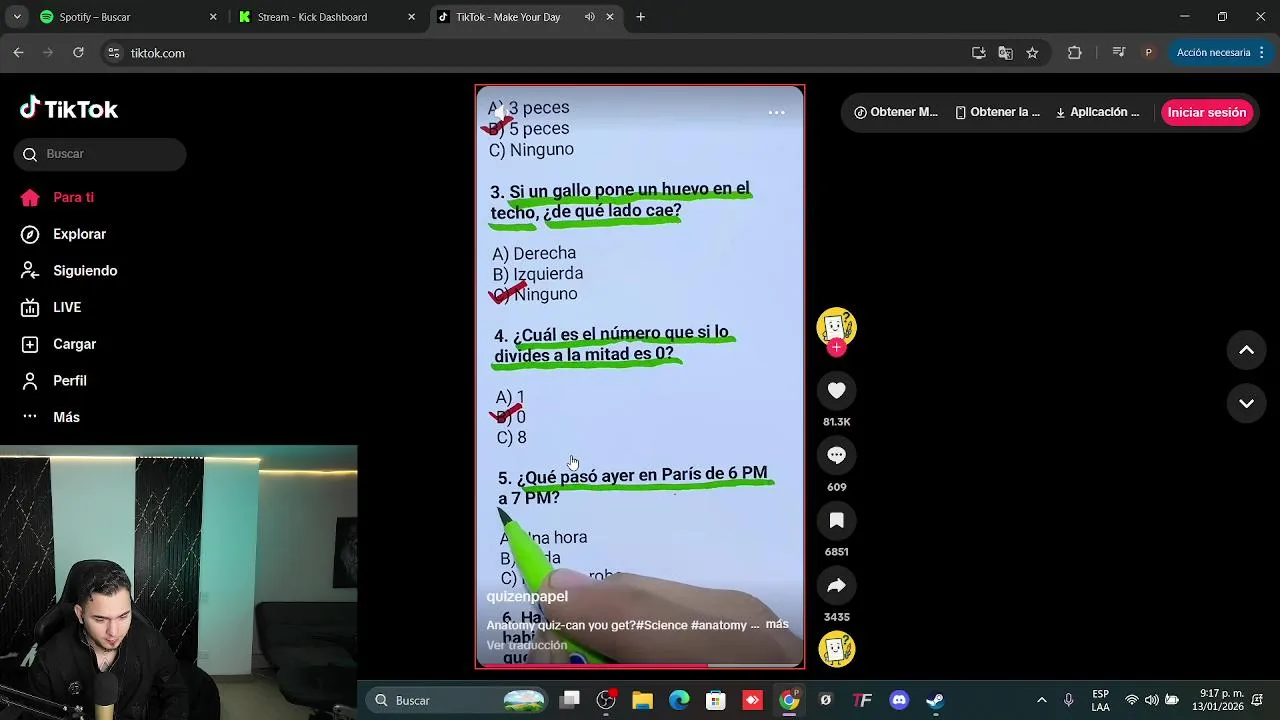
Task: Click the Obtener M... button
Action: [896, 113]
